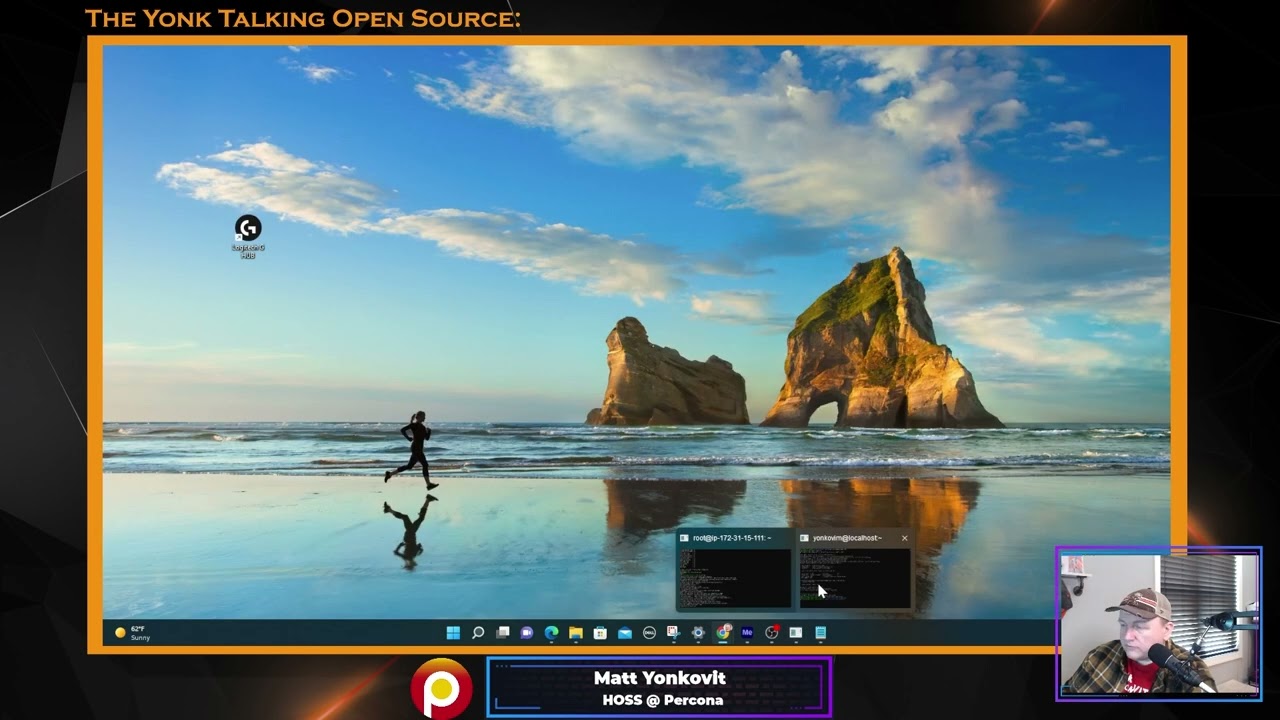The image size is (1280, 720).
Task: Open Microsoft Edge from the taskbar
Action: 551,632
